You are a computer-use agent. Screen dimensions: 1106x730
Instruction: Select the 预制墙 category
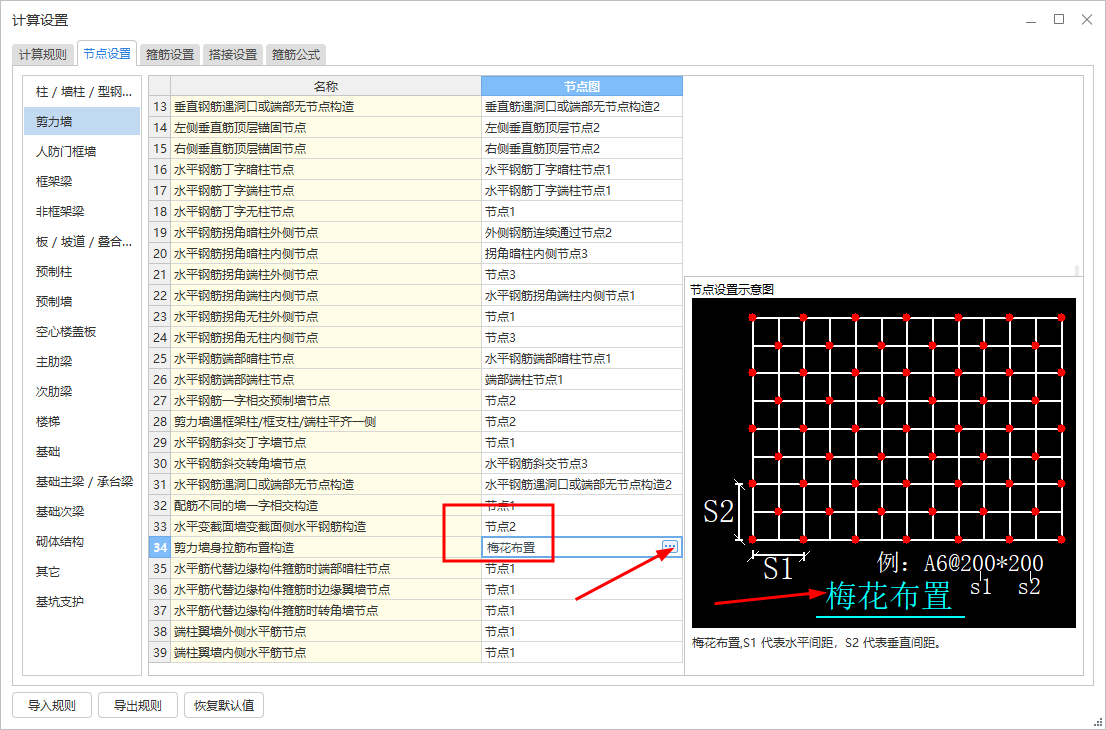click(83, 302)
